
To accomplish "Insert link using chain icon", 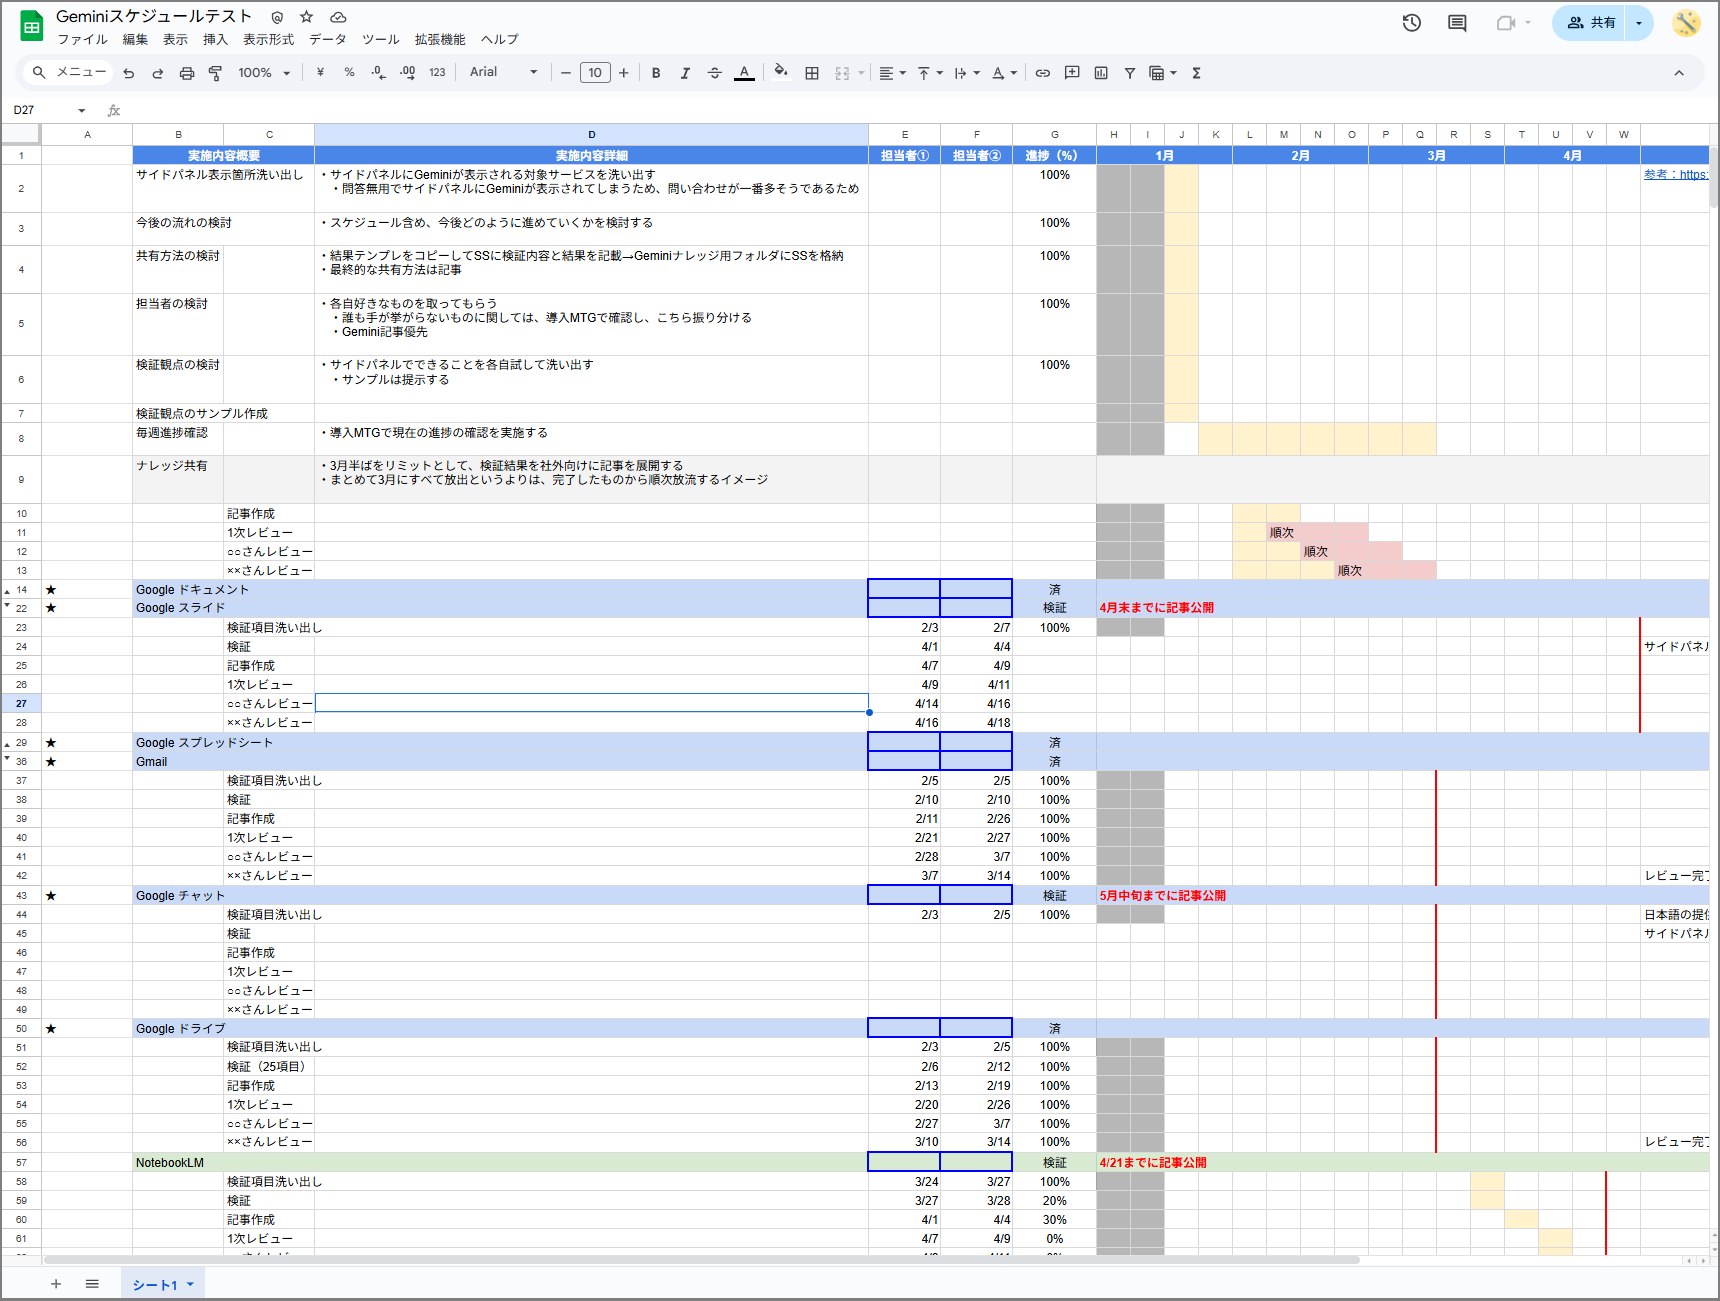I will [x=1043, y=73].
